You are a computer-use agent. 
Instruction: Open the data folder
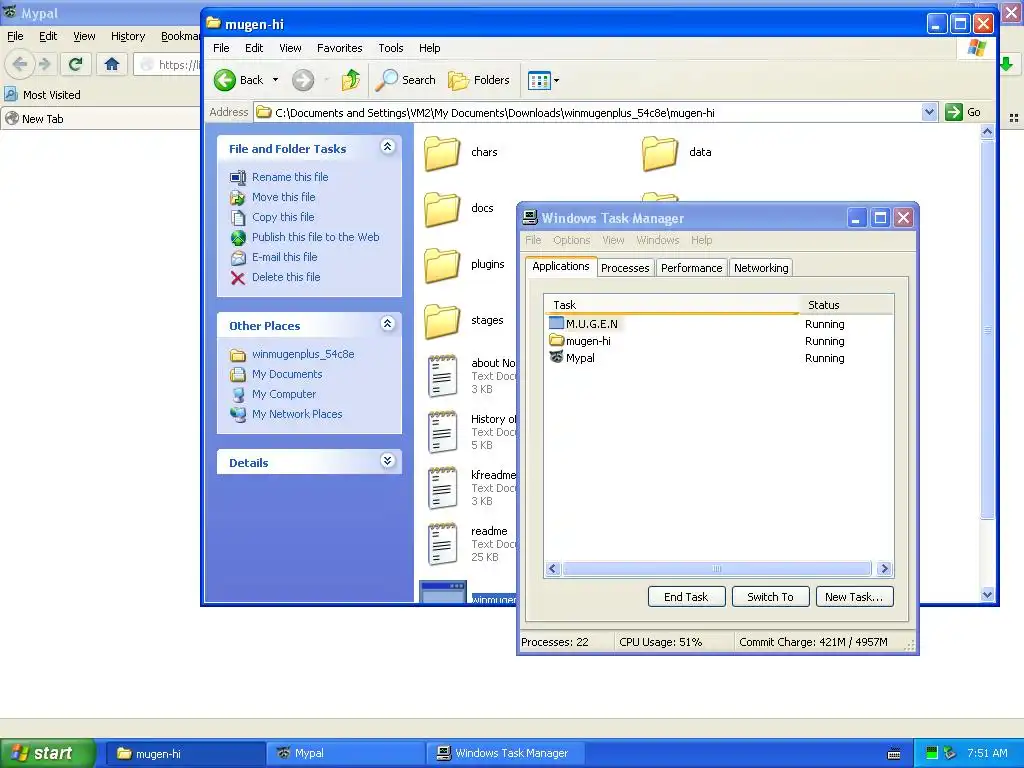pyautogui.click(x=660, y=153)
